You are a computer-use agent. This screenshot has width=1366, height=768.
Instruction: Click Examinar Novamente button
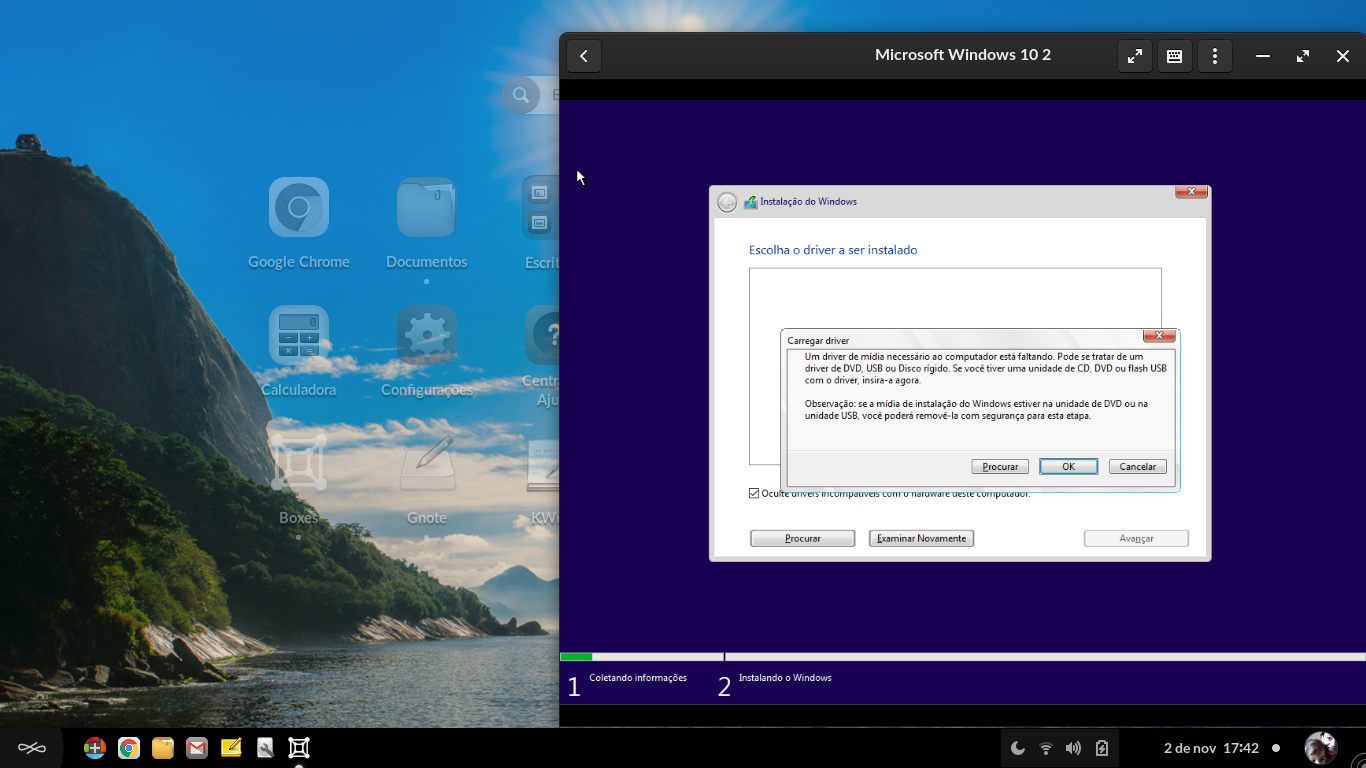point(921,538)
